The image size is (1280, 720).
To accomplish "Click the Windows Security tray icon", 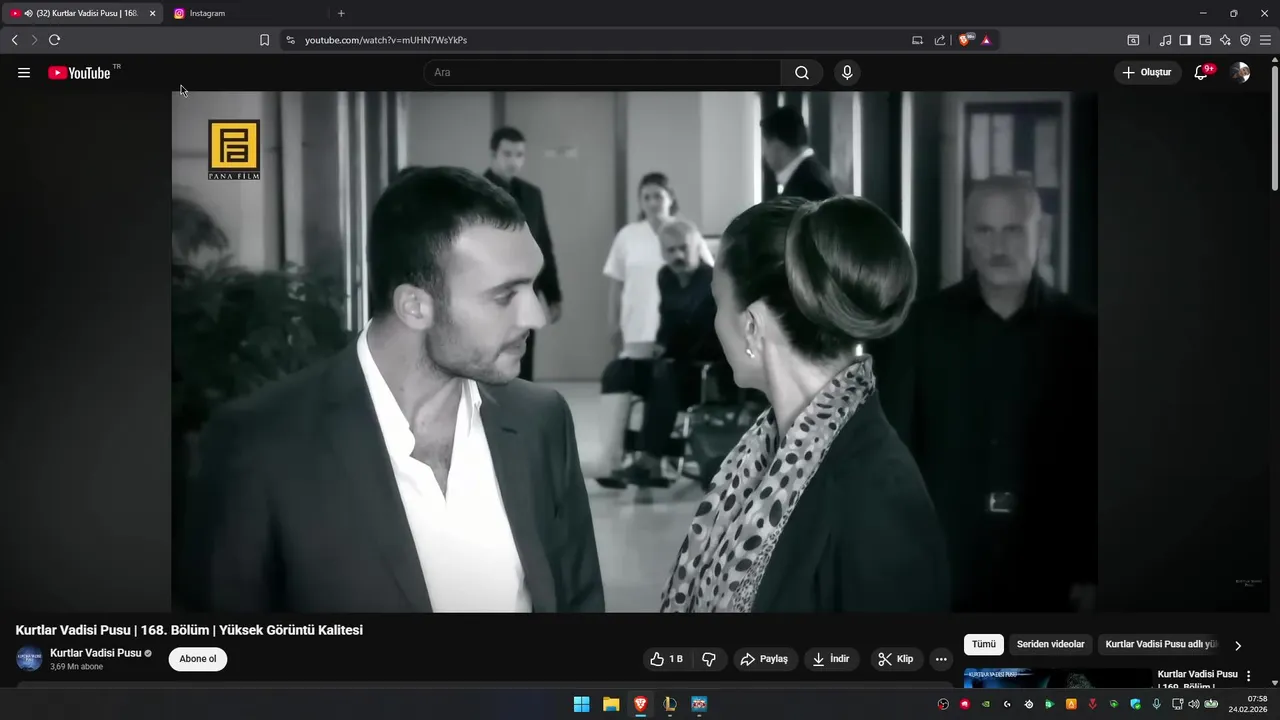I will (1135, 704).
